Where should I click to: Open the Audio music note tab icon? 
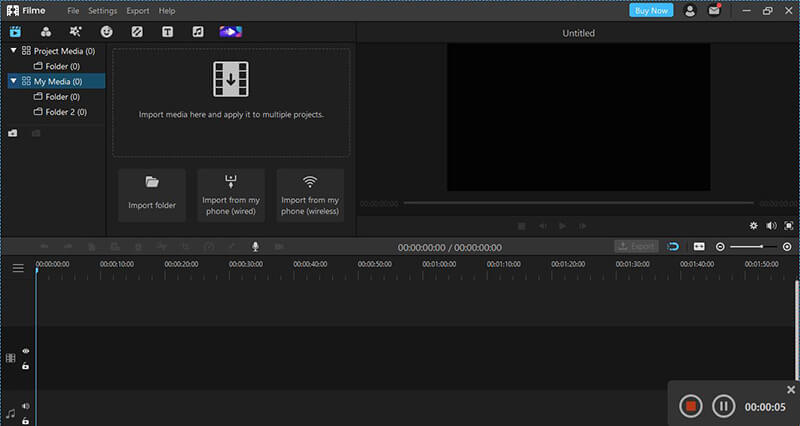pyautogui.click(x=198, y=32)
